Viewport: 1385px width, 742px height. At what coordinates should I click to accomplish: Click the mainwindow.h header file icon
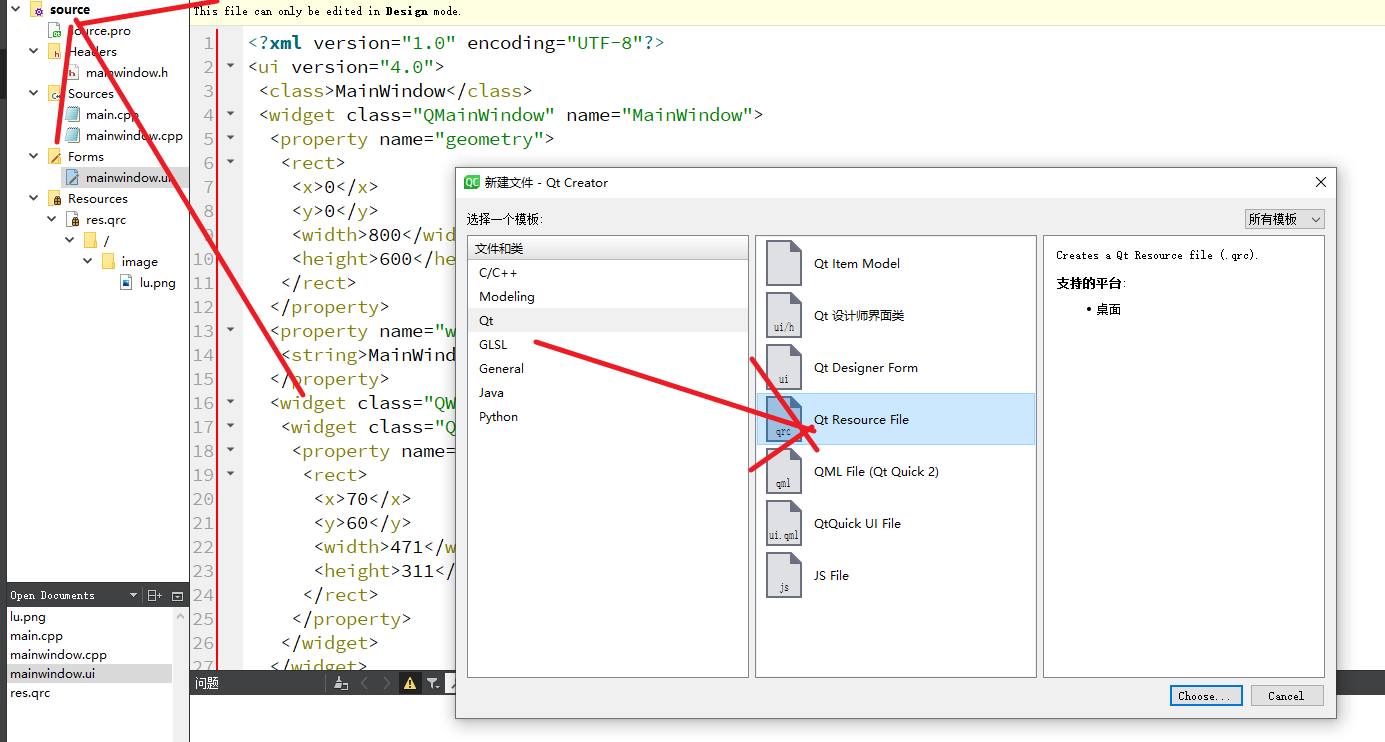click(x=73, y=73)
